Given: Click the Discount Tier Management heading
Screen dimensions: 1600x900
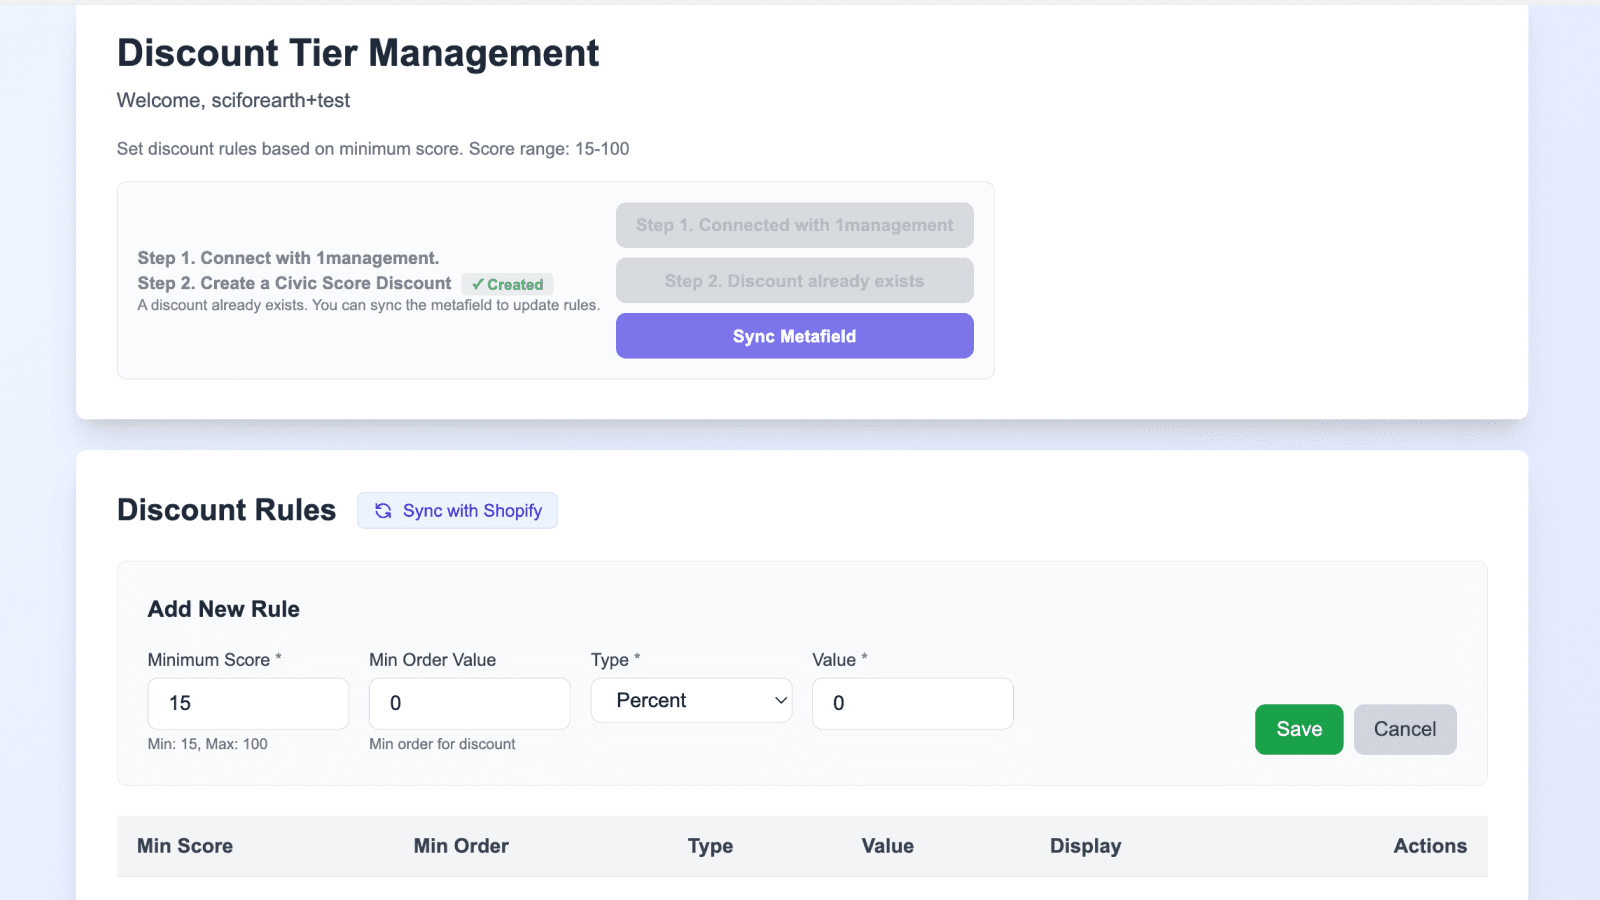Looking at the screenshot, I should 358,53.
